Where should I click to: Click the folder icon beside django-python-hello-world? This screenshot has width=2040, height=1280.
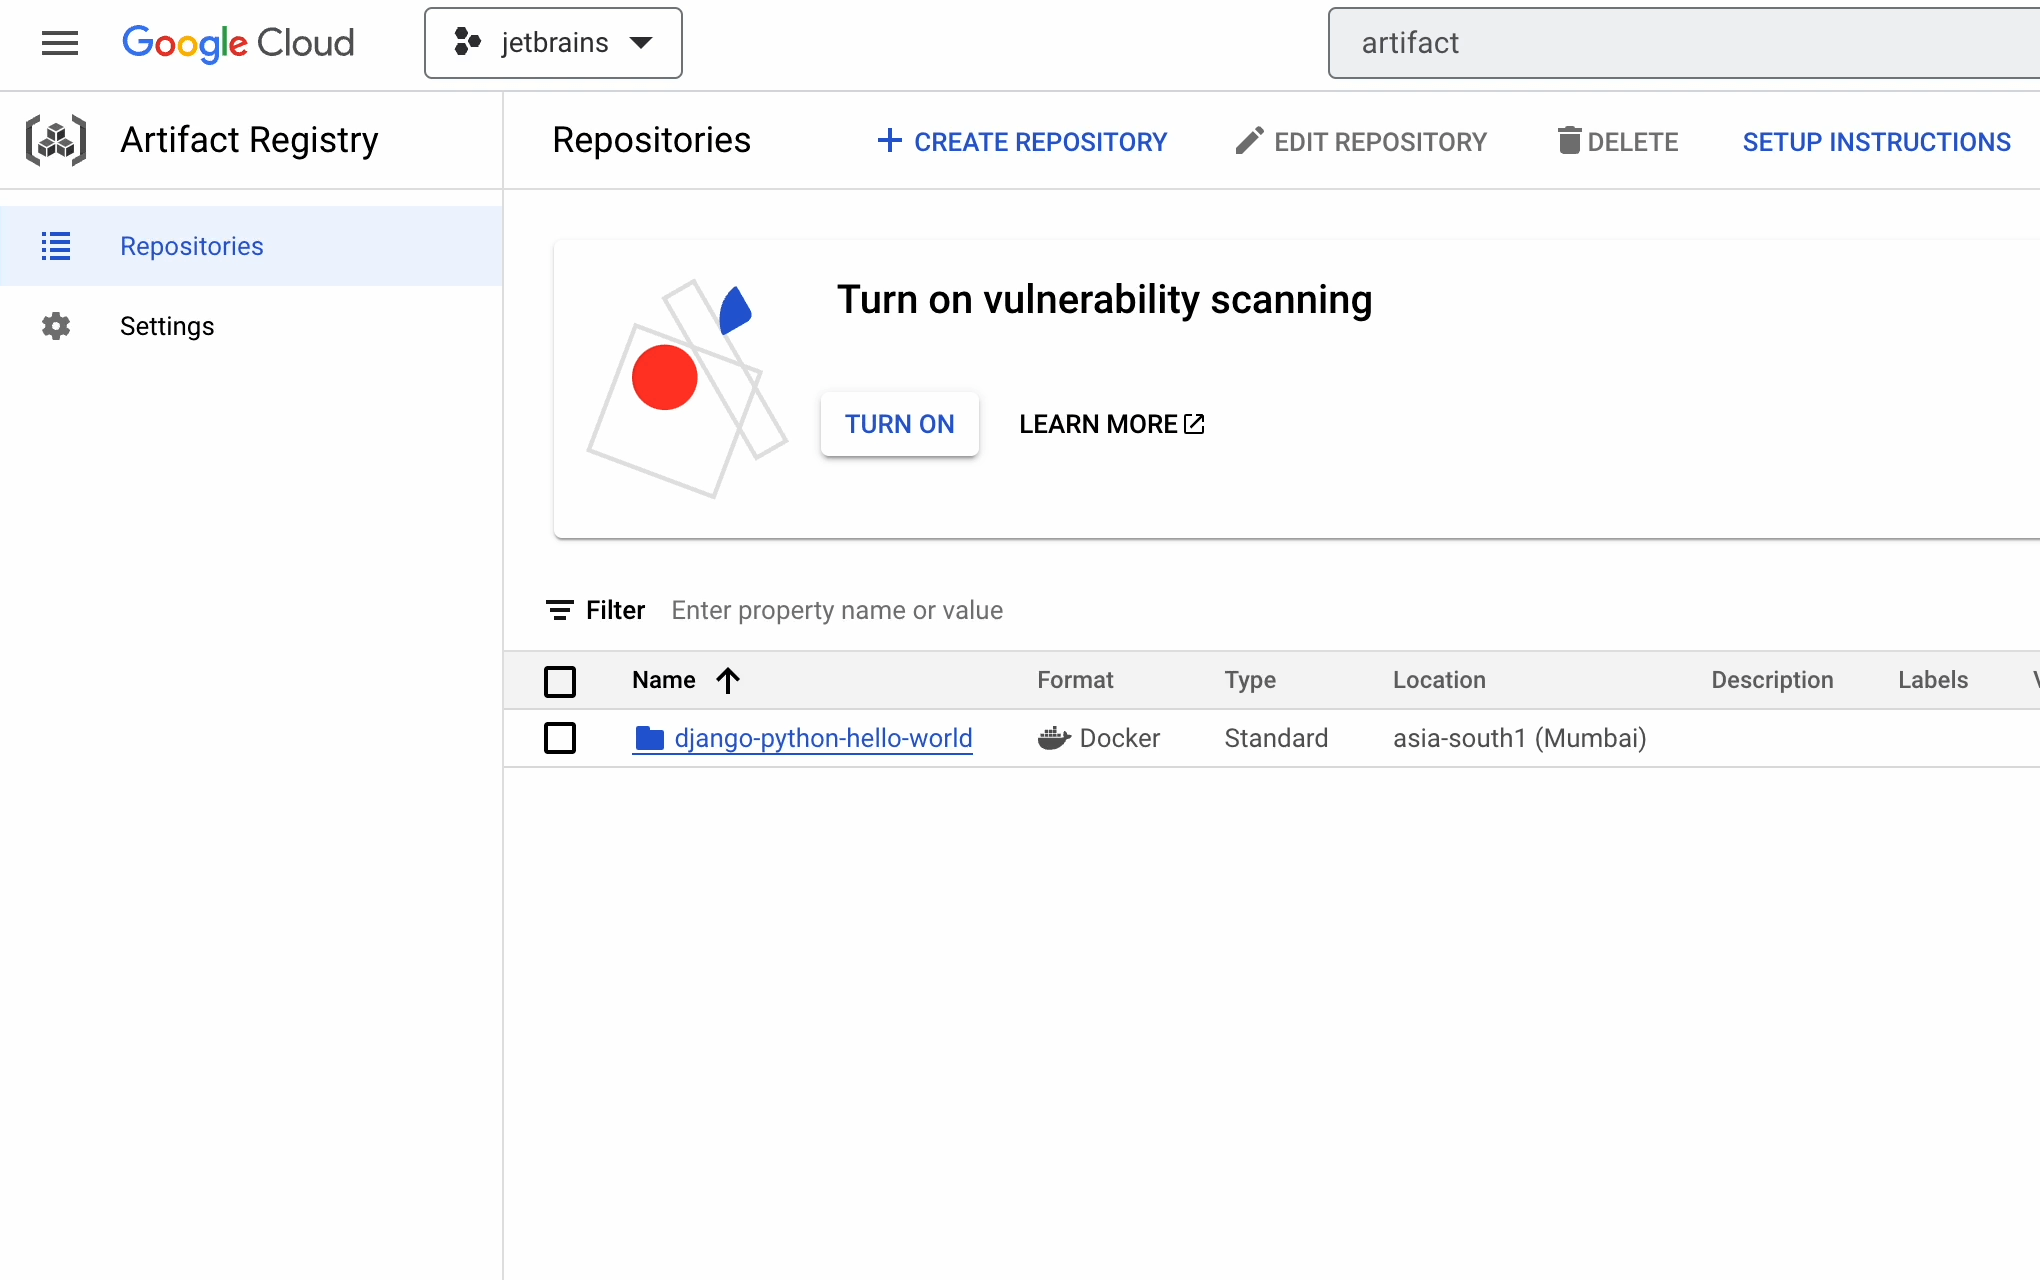[650, 738]
